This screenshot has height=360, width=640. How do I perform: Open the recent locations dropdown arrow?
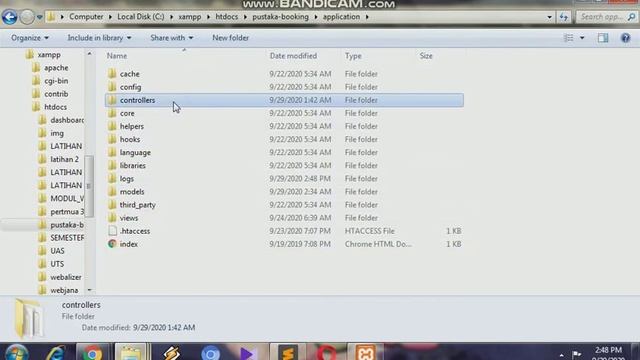pyautogui.click(x=40, y=17)
